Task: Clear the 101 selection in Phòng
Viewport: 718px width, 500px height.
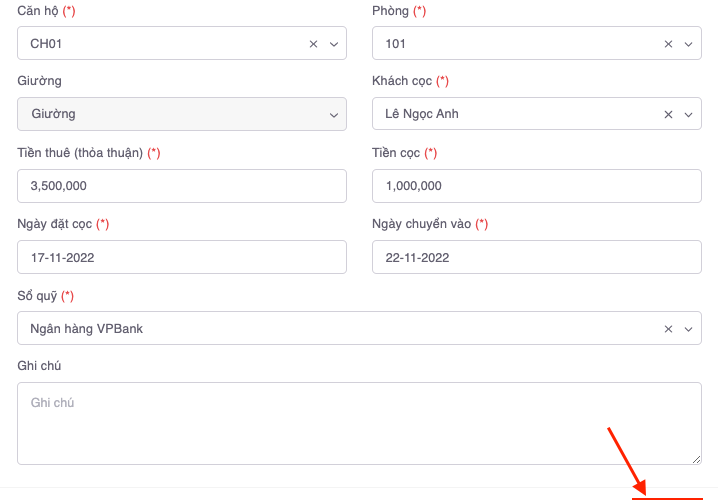Action: tap(668, 44)
